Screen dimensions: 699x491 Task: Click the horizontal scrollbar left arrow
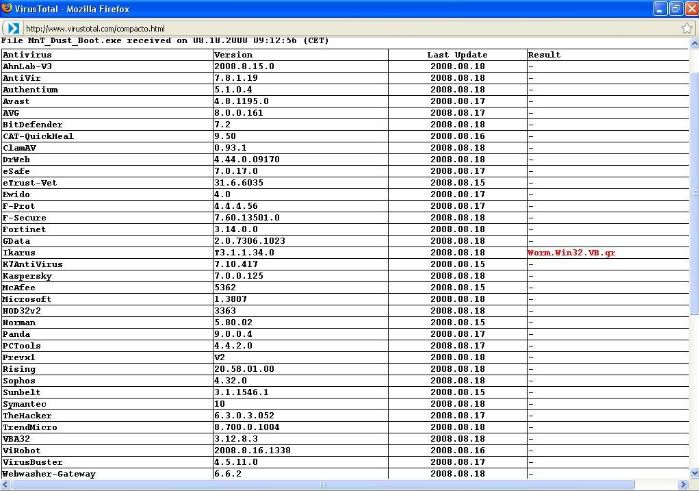tap(4, 484)
